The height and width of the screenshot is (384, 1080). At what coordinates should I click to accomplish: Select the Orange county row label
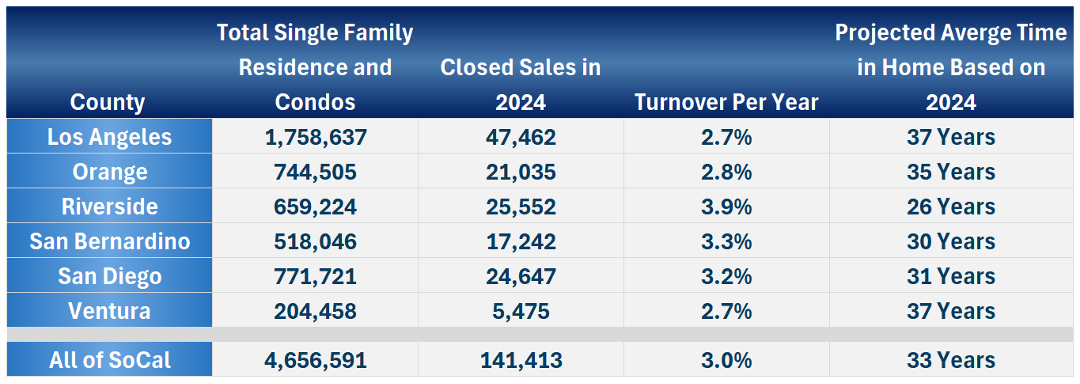tap(110, 171)
